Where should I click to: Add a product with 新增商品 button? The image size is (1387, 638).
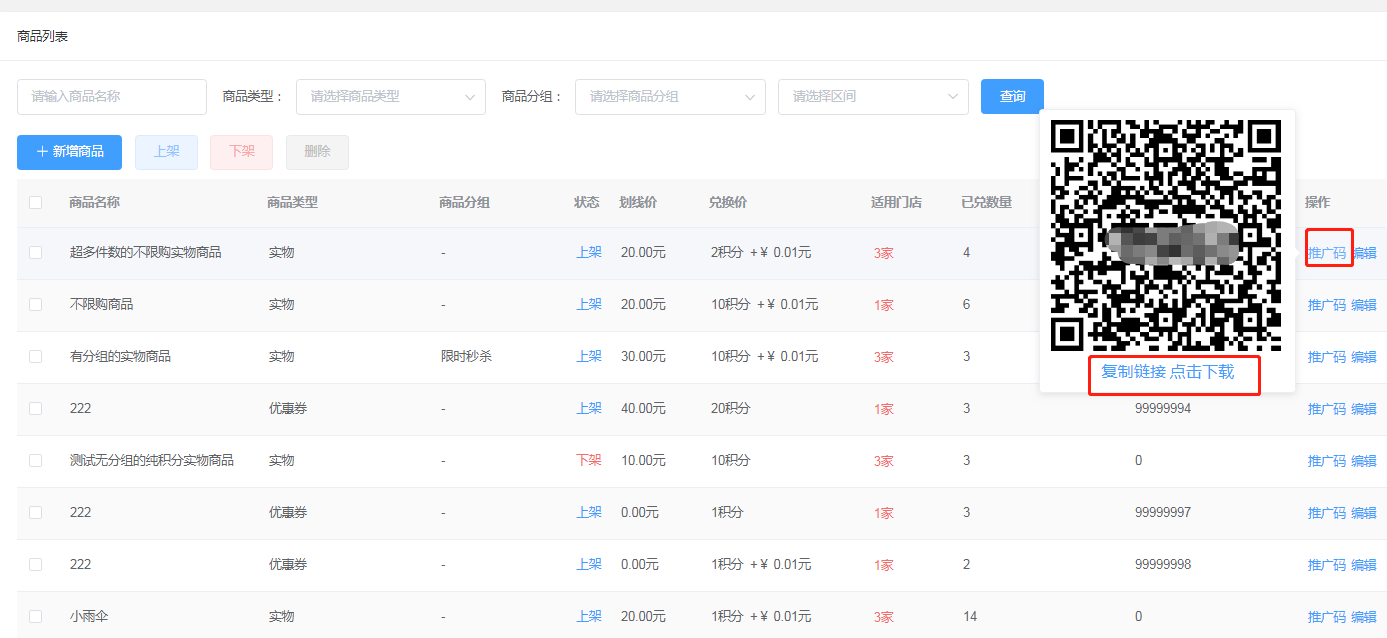pyautogui.click(x=69, y=152)
